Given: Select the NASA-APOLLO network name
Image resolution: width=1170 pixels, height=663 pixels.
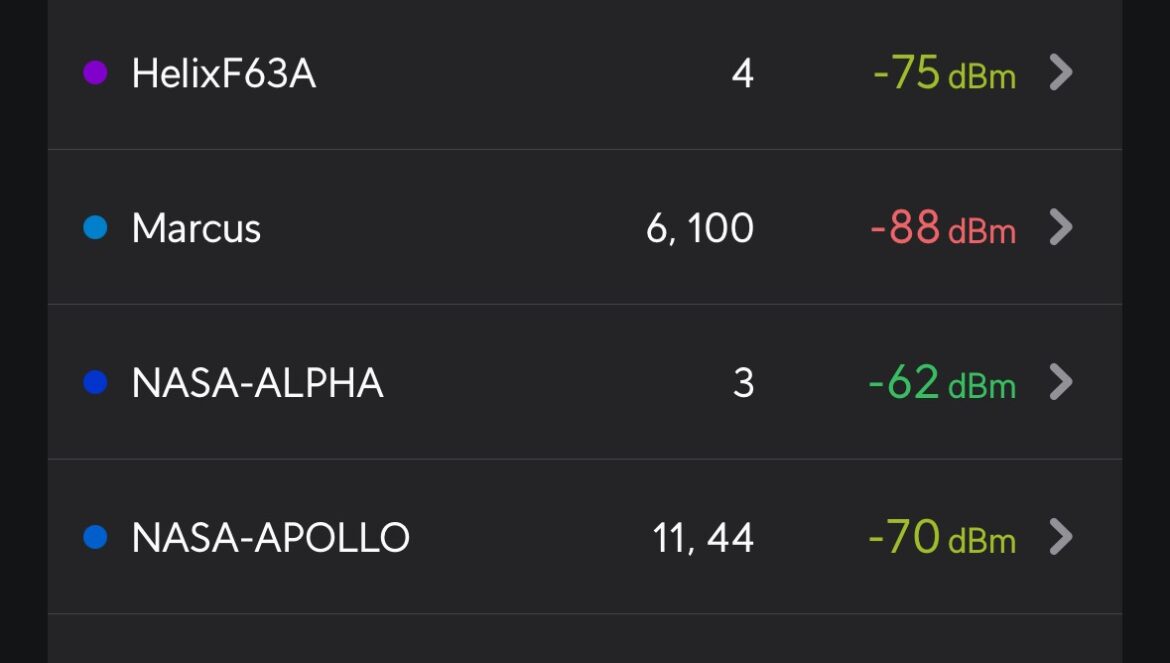Looking at the screenshot, I should pyautogui.click(x=271, y=538).
